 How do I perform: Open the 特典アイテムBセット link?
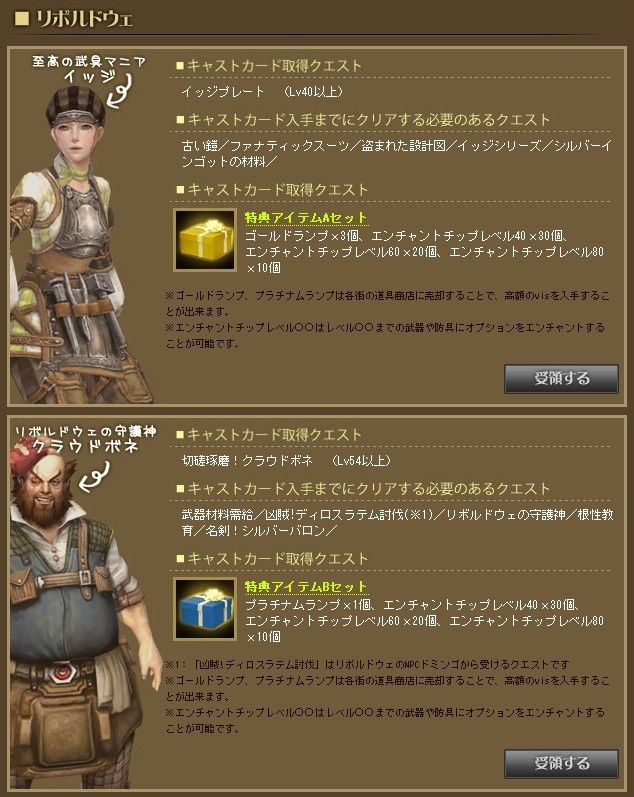306,587
